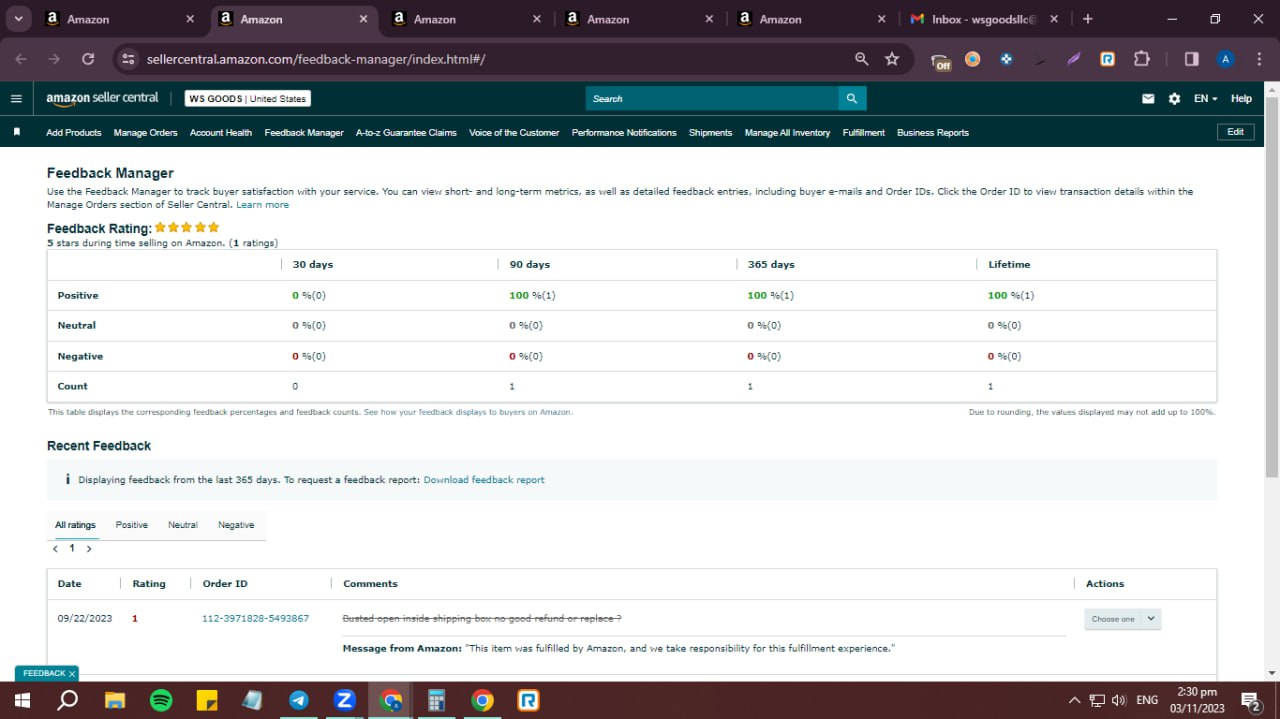Select the Positive feedback tab
The height and width of the screenshot is (719, 1280).
[131, 525]
